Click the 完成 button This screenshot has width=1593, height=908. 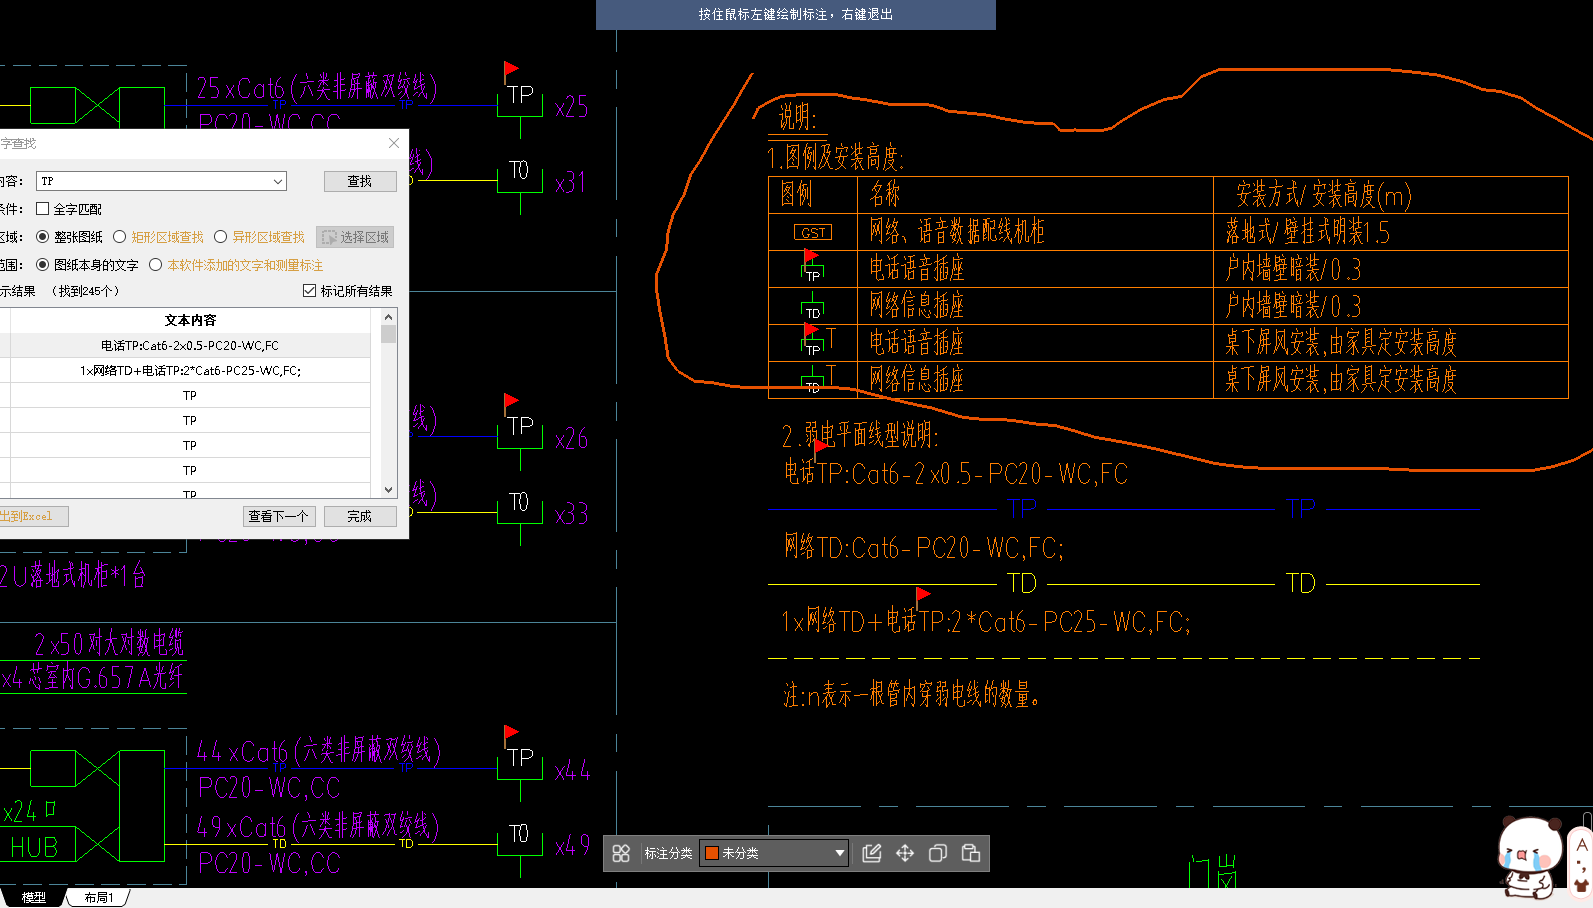(360, 516)
